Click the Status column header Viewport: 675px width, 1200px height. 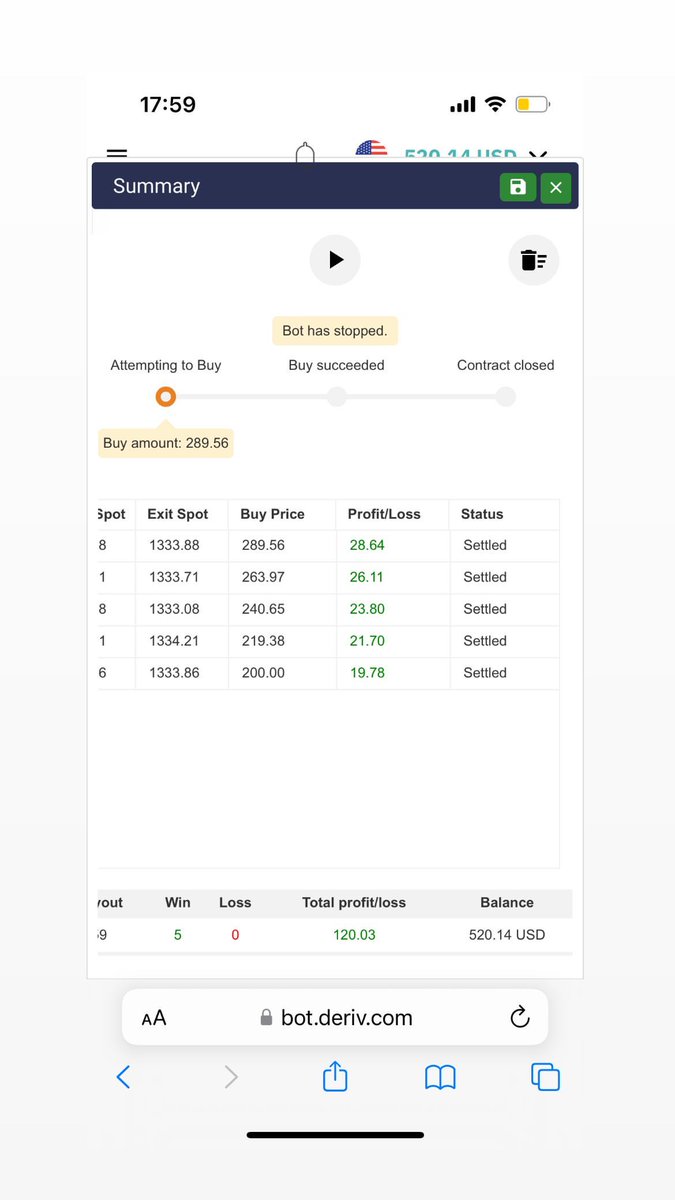(x=482, y=514)
